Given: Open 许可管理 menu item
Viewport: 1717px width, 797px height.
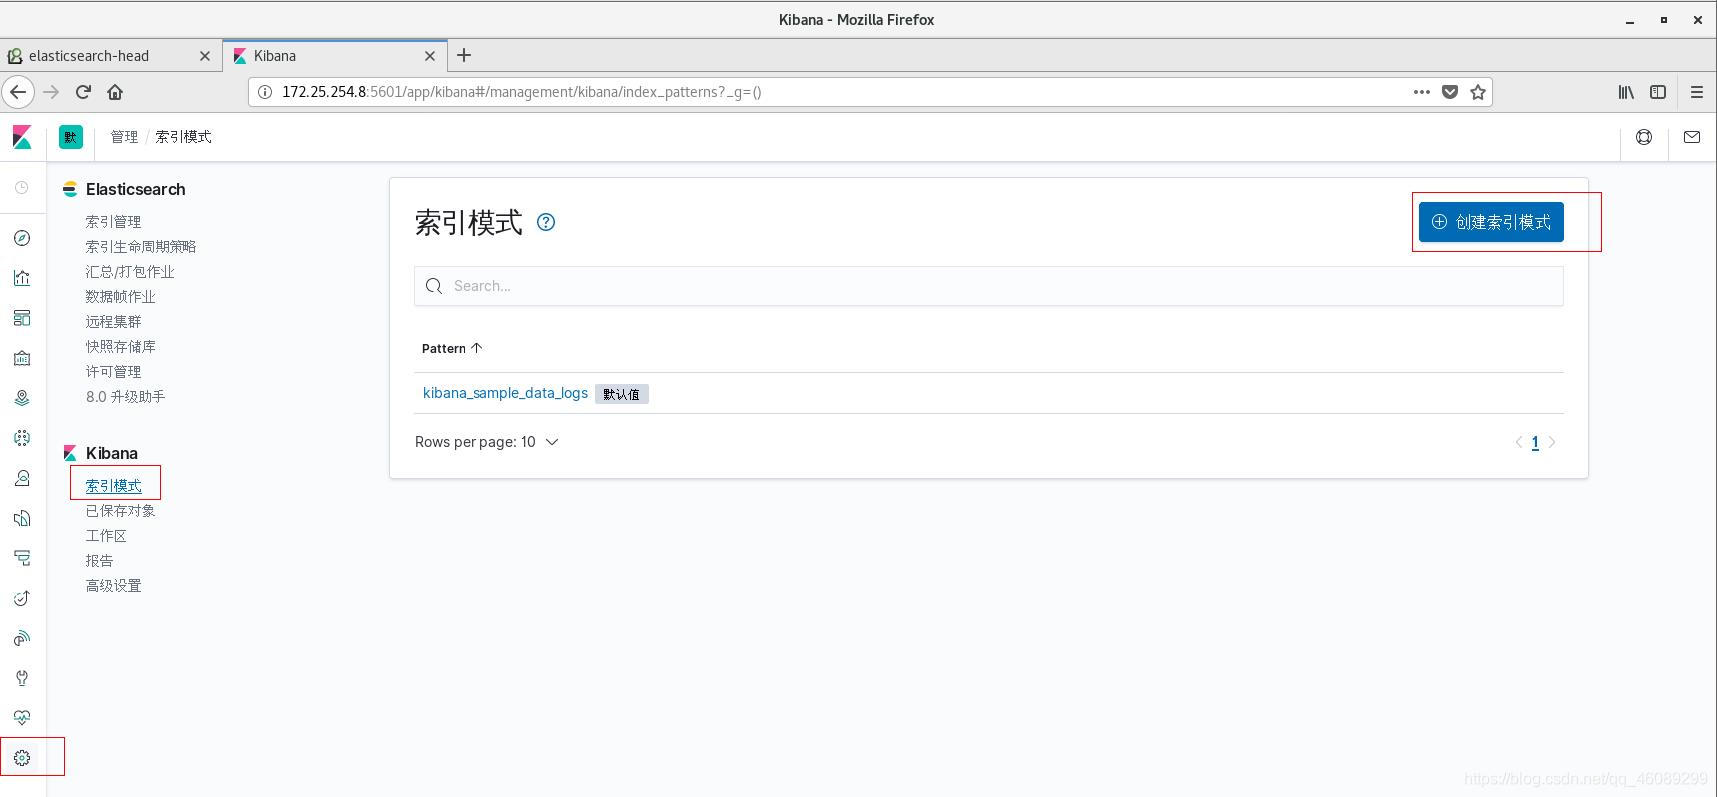Looking at the screenshot, I should click(113, 372).
